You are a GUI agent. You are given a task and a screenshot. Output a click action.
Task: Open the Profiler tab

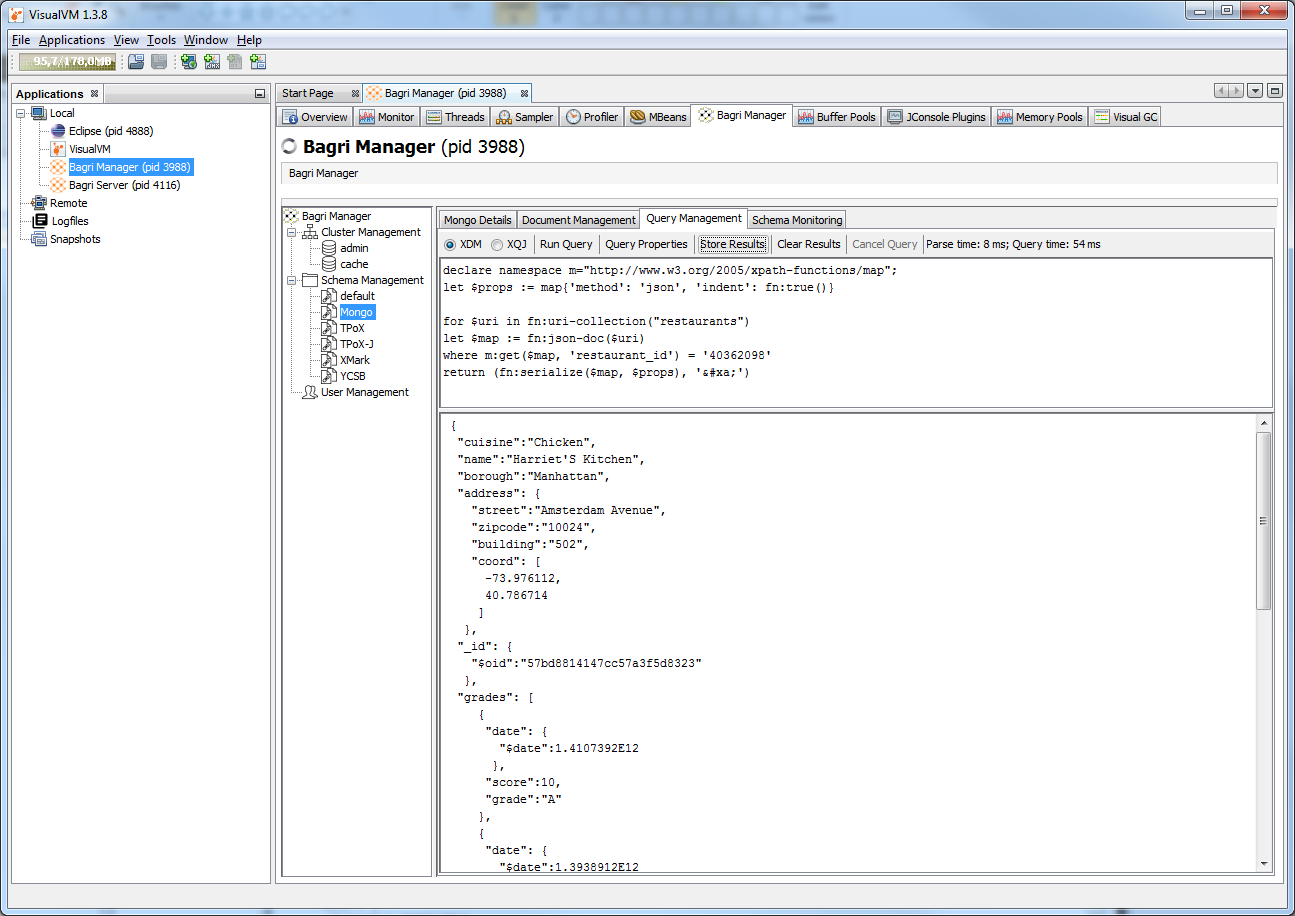tap(592, 117)
